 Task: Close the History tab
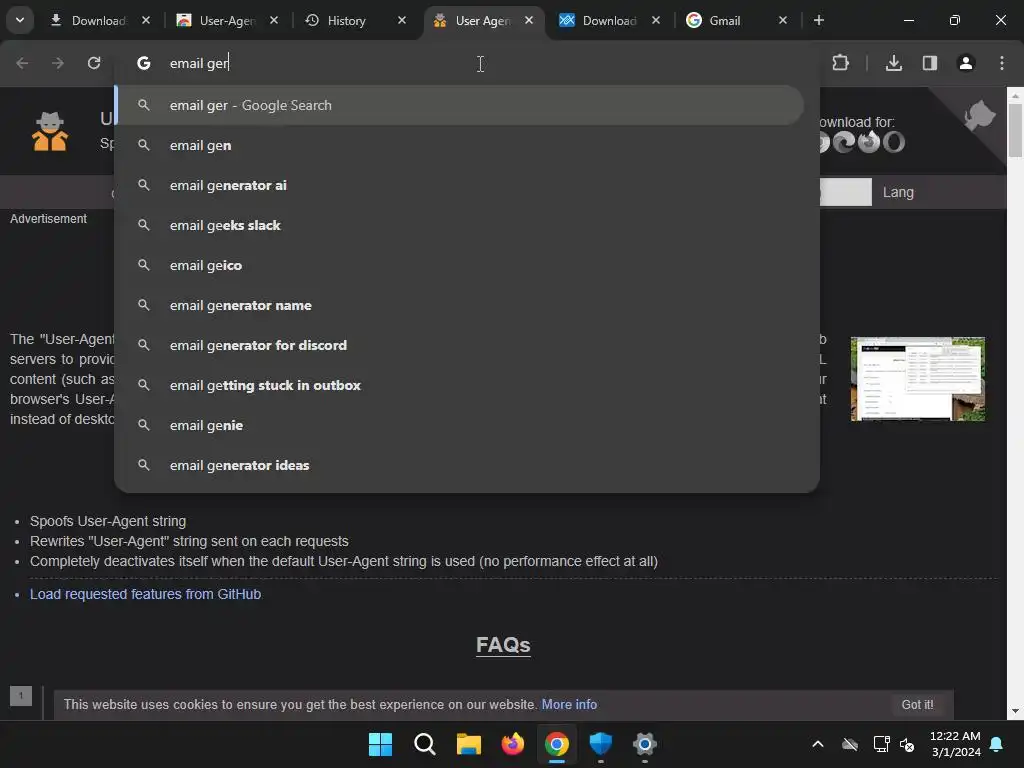402,20
